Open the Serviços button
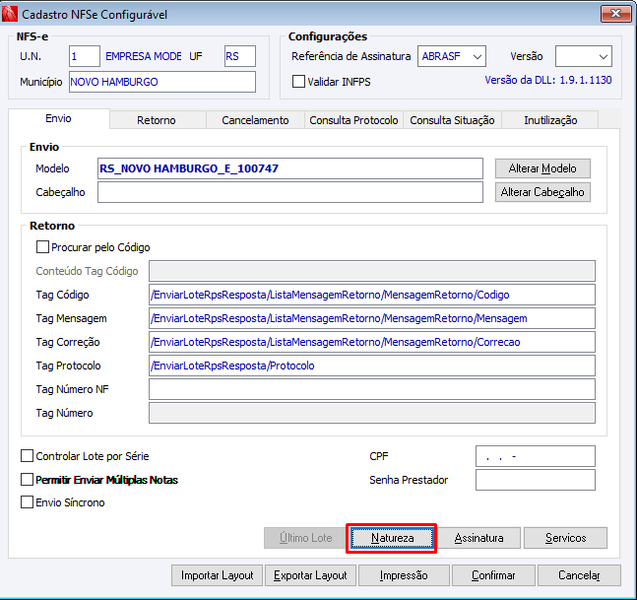 (566, 538)
